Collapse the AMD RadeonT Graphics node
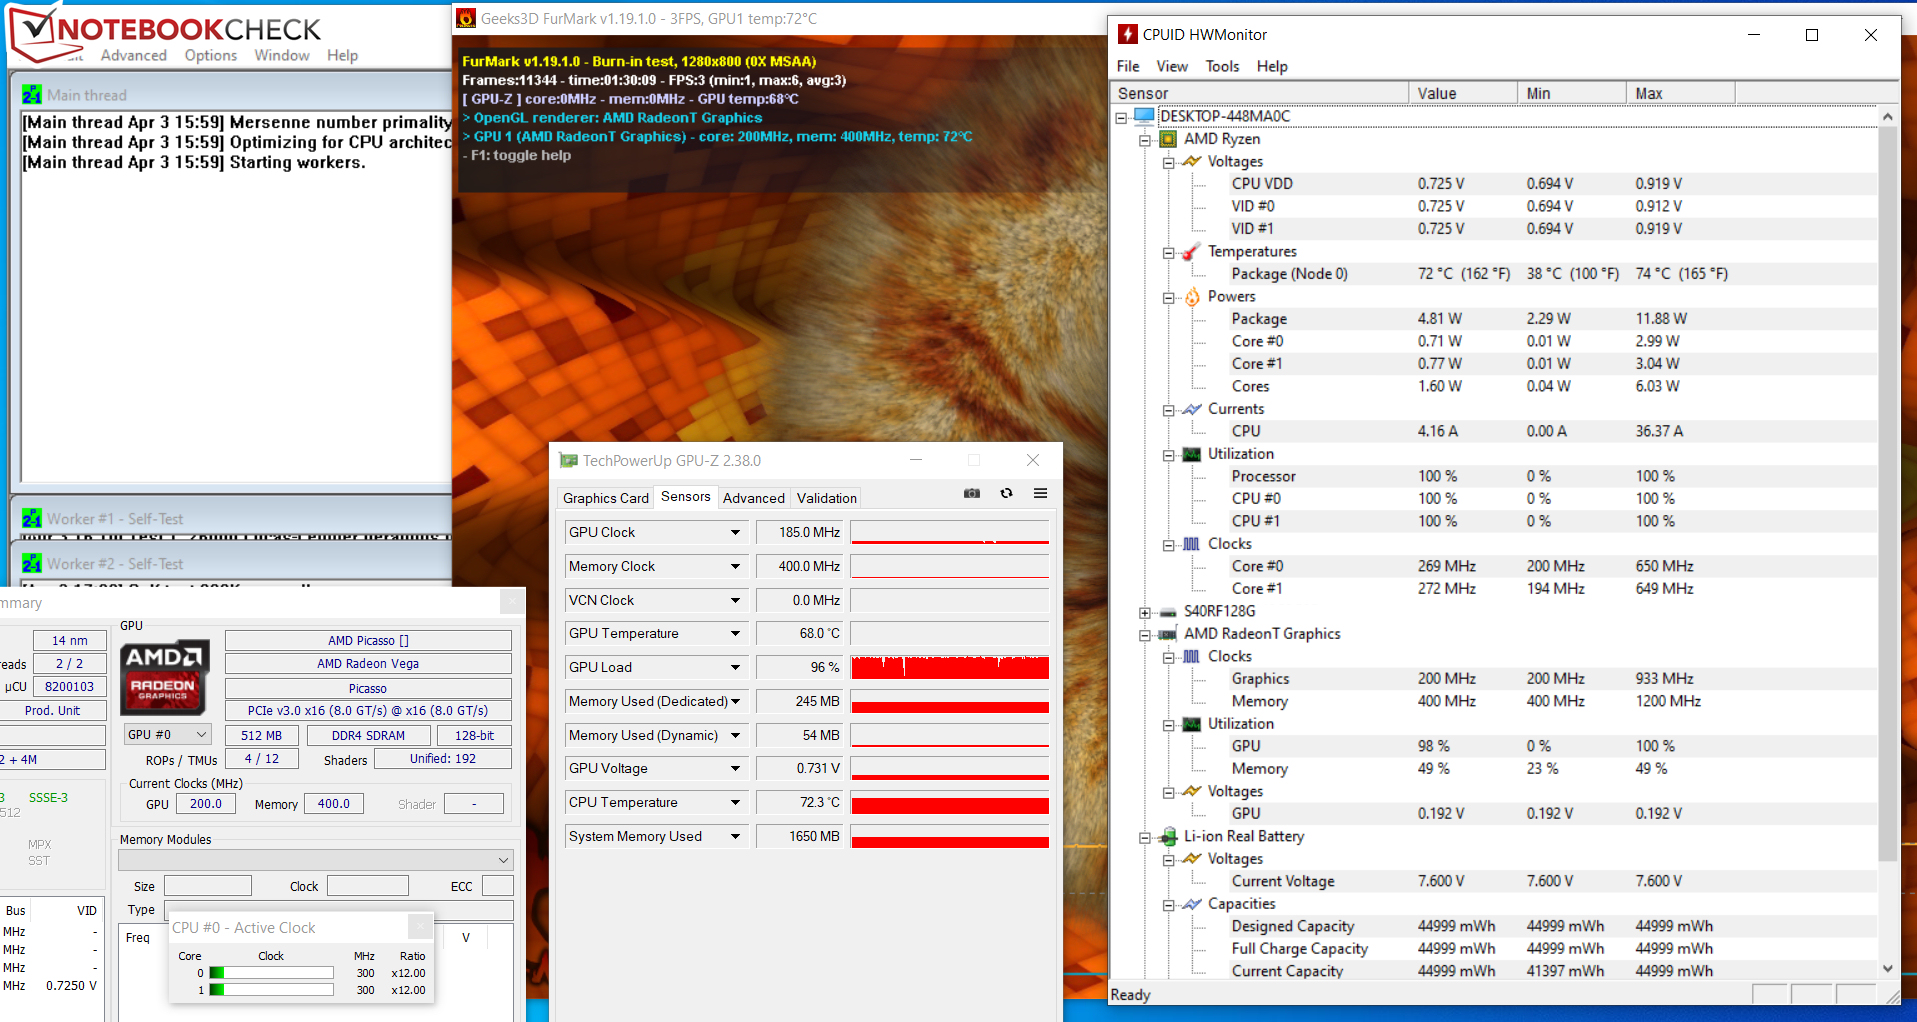 1145,635
